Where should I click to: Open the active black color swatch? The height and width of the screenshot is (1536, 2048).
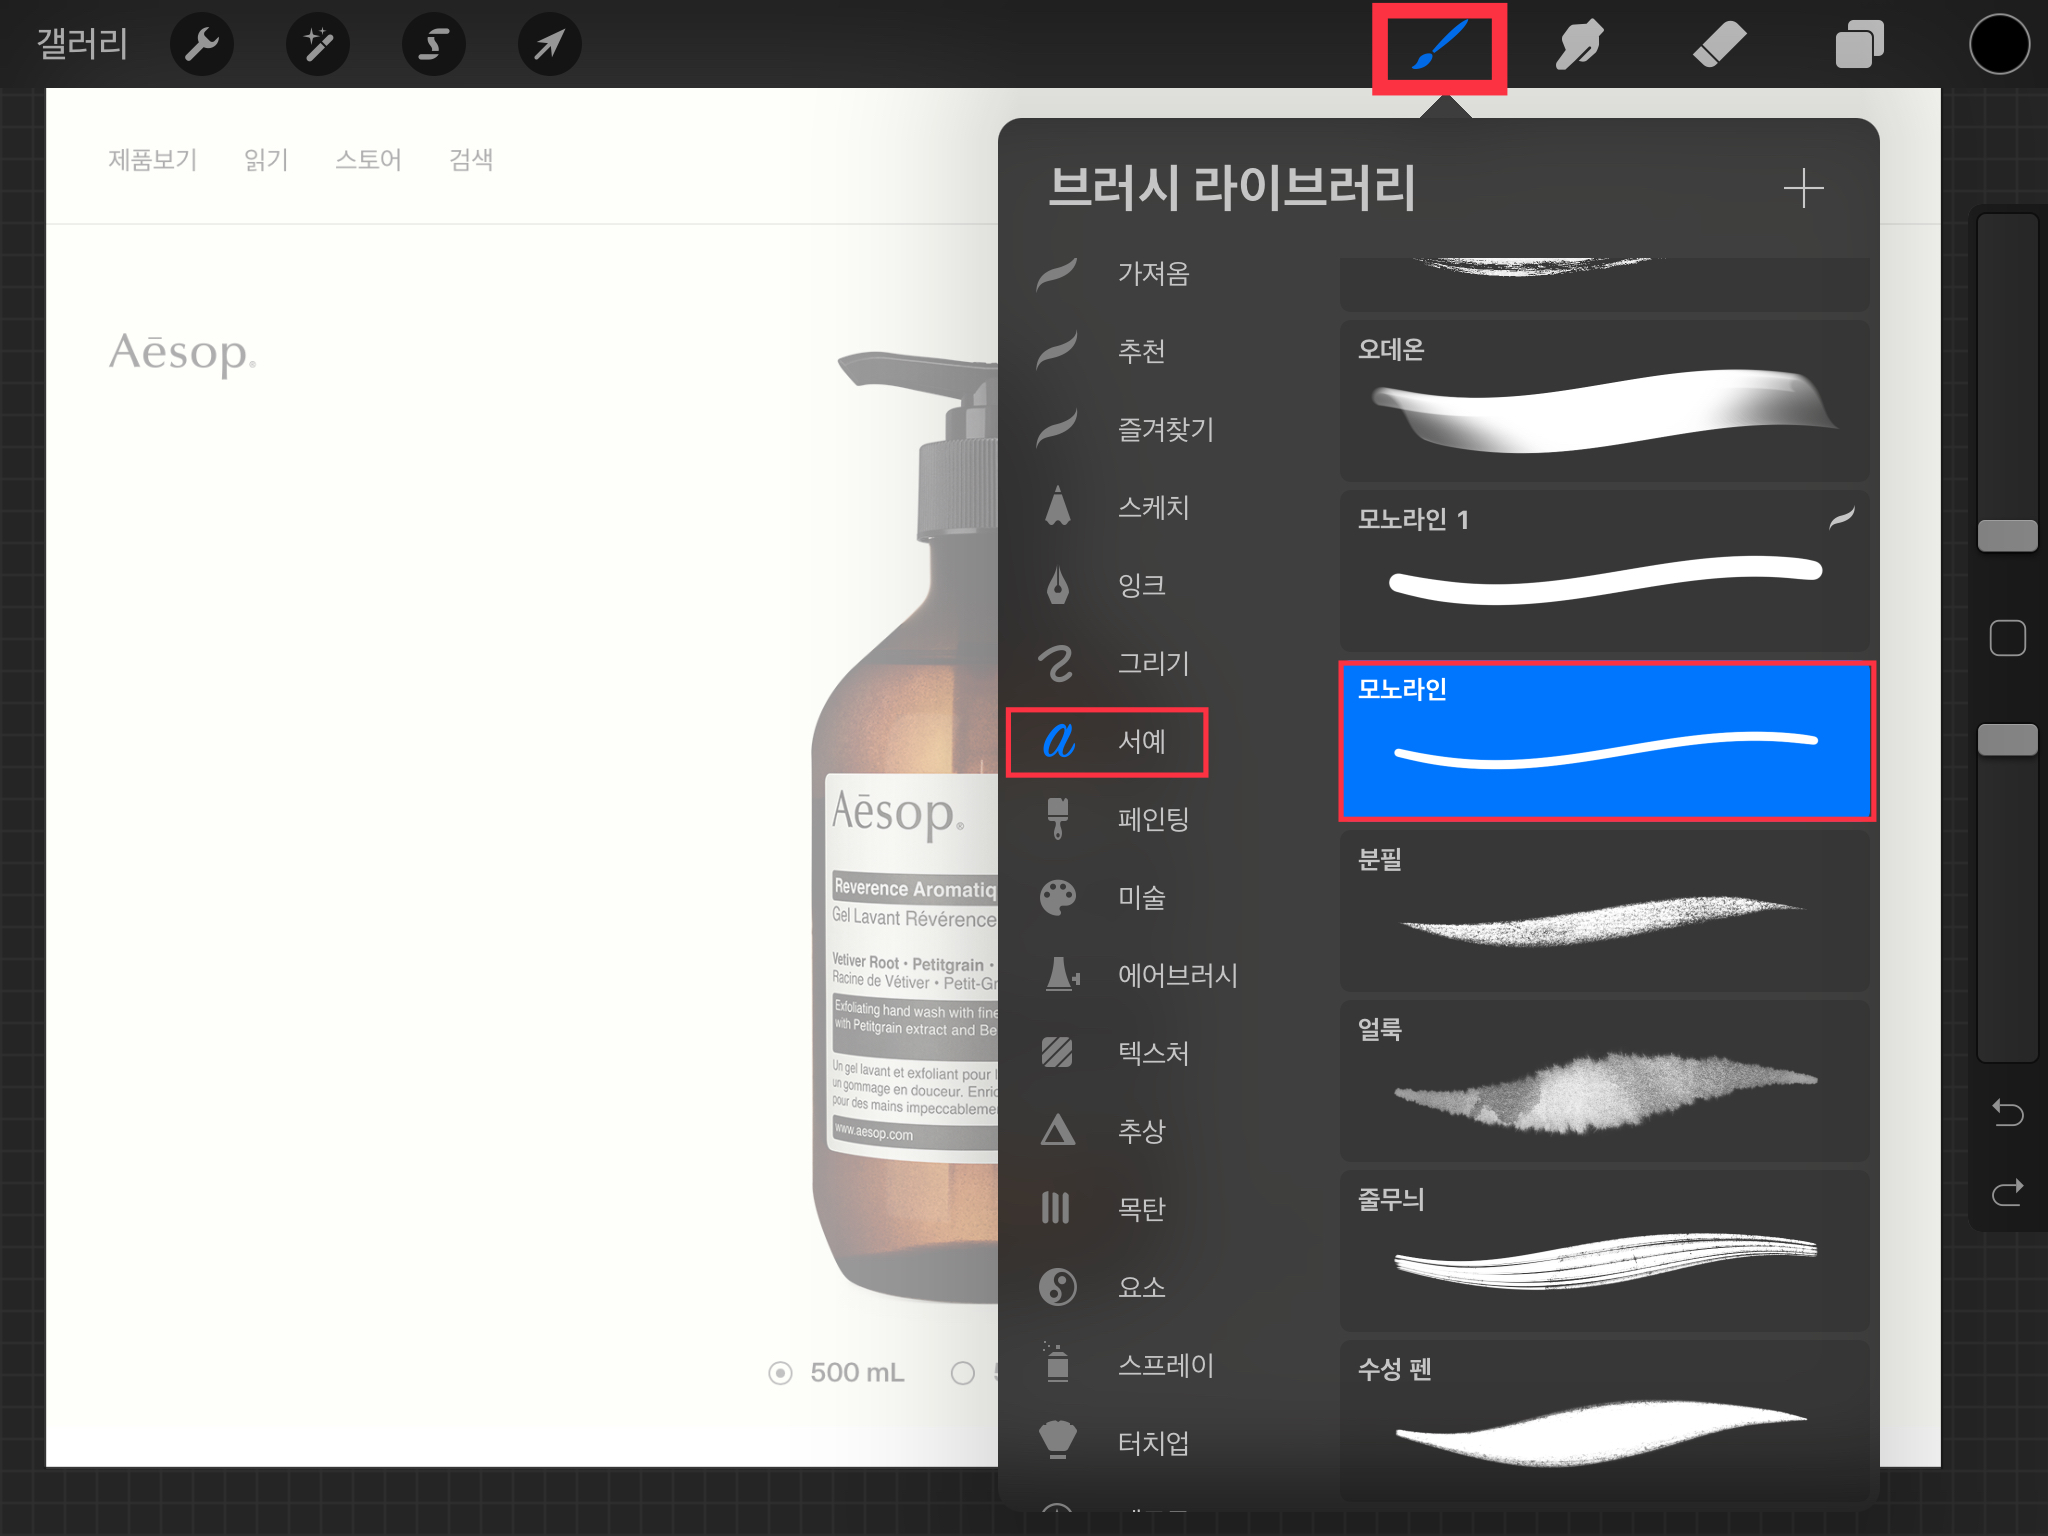coord(1999,45)
